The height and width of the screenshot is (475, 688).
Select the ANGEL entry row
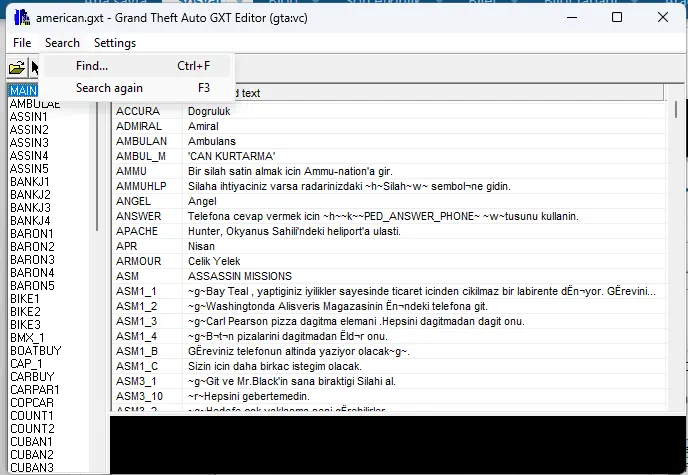(389, 201)
